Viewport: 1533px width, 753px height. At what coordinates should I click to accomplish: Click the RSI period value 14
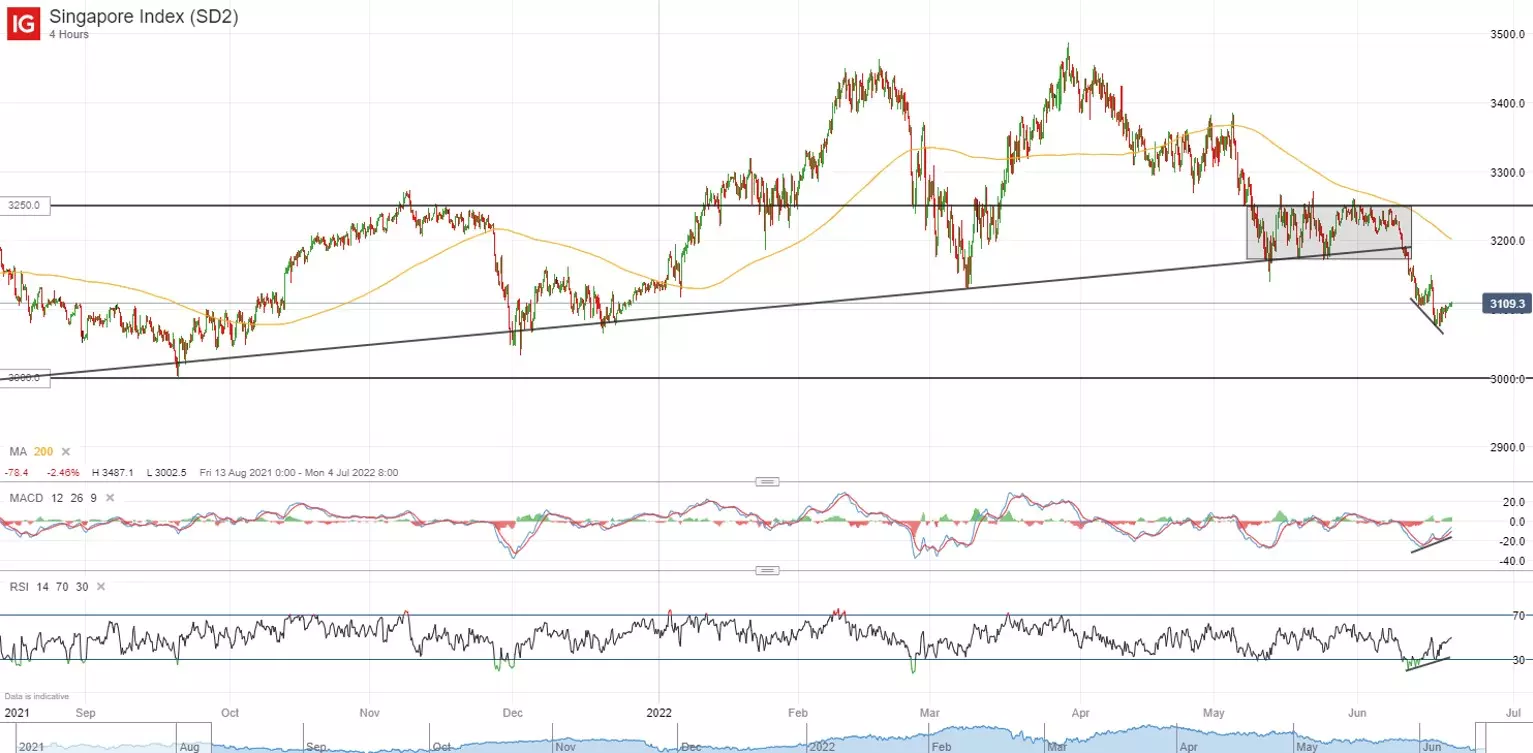click(x=41, y=587)
